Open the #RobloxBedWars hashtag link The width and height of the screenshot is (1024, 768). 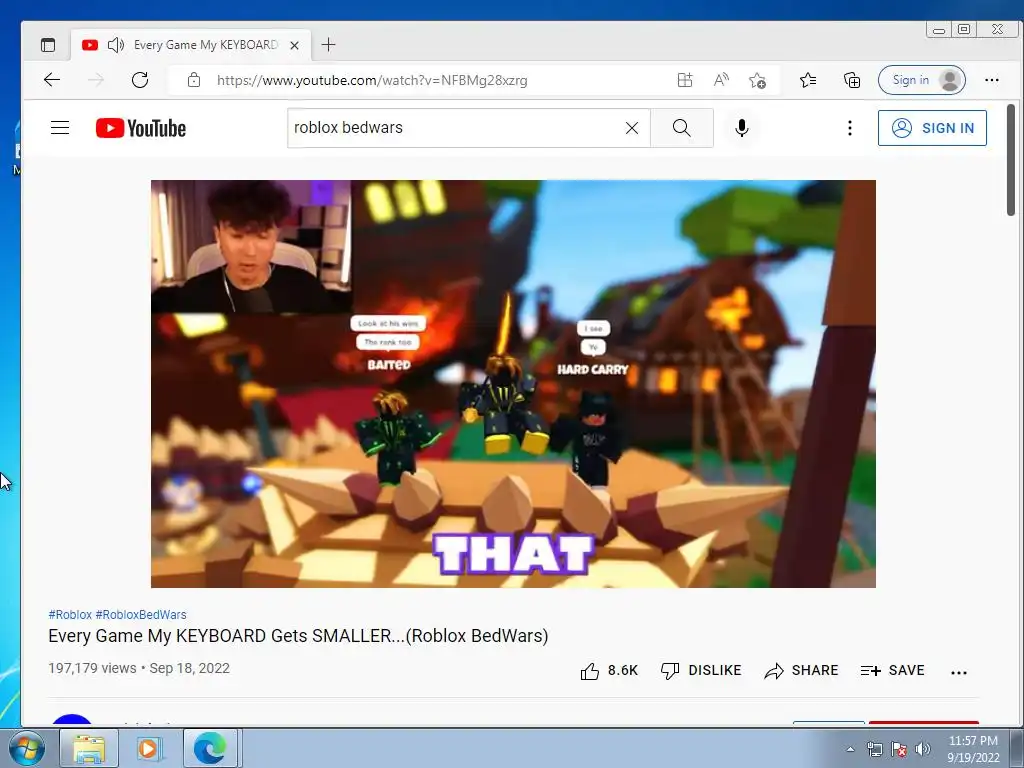pyautogui.click(x=141, y=615)
